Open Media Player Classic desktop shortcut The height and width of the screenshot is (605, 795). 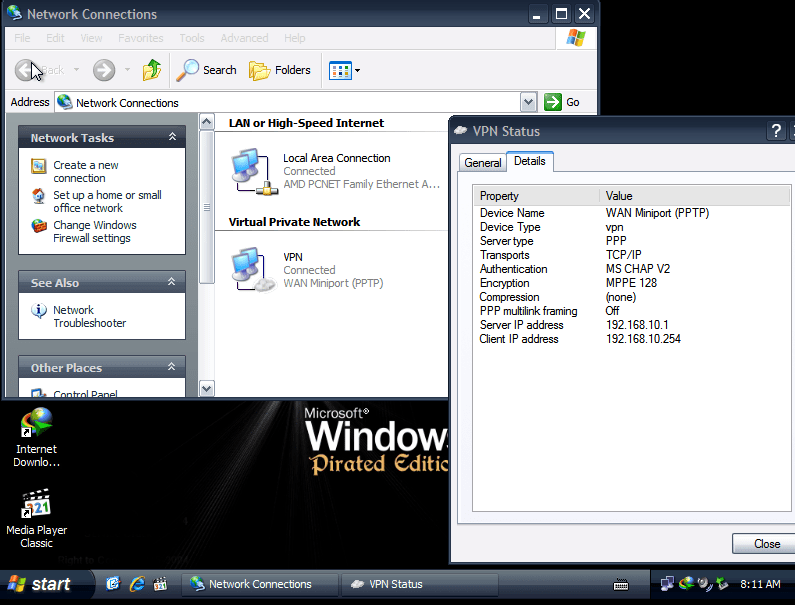point(37,518)
